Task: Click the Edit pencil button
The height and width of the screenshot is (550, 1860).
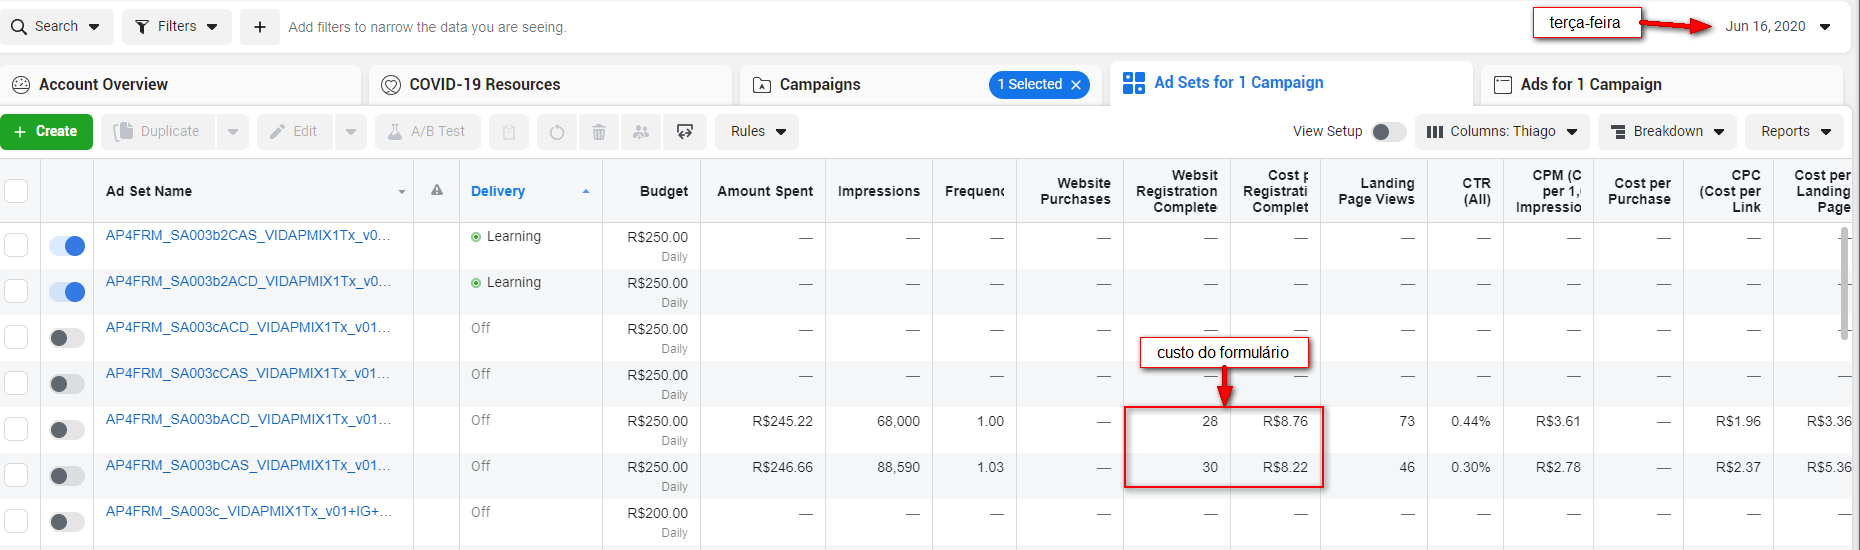Action: (x=294, y=132)
